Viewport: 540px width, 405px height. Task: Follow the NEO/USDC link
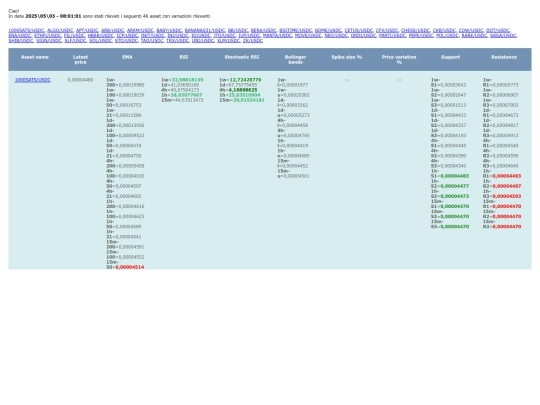(336, 35)
